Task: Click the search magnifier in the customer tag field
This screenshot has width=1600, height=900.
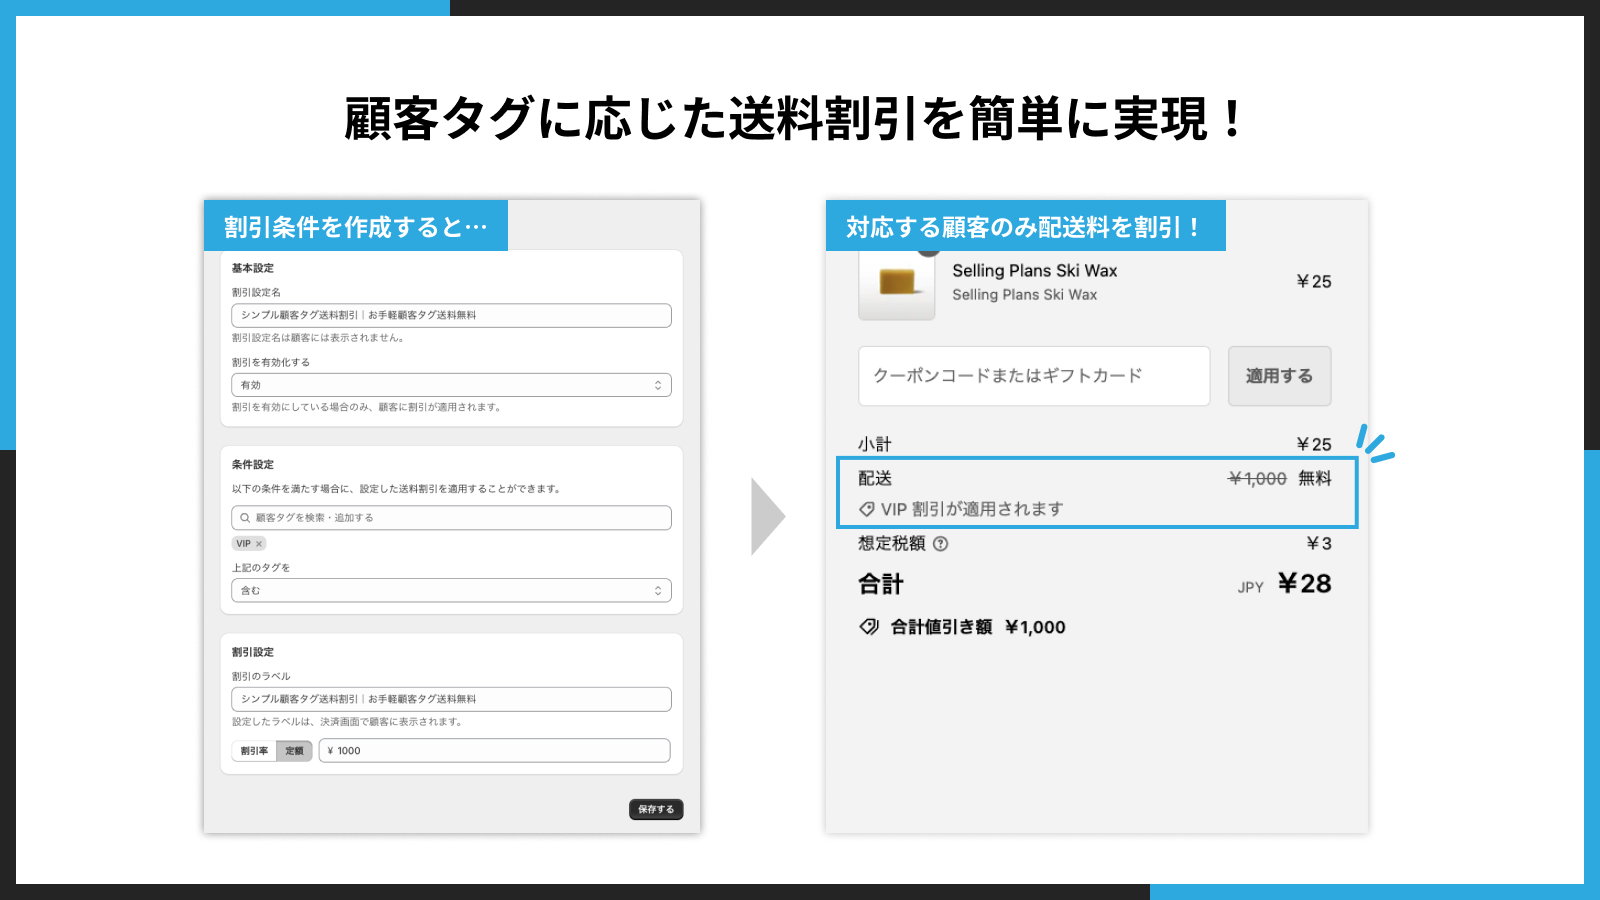Action: 243,518
